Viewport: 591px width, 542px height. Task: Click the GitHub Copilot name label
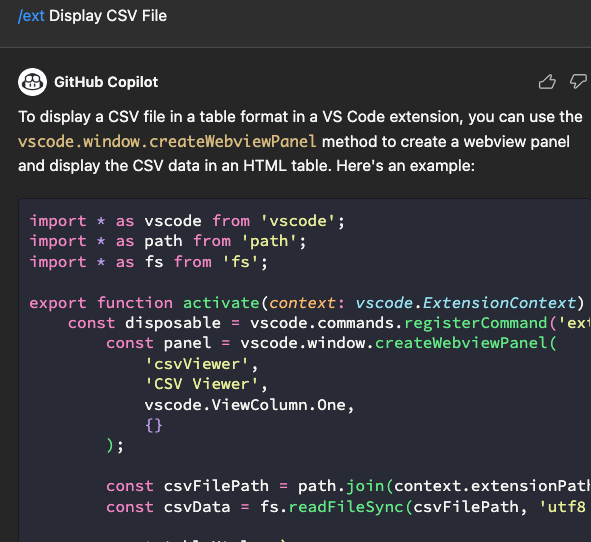click(106, 82)
